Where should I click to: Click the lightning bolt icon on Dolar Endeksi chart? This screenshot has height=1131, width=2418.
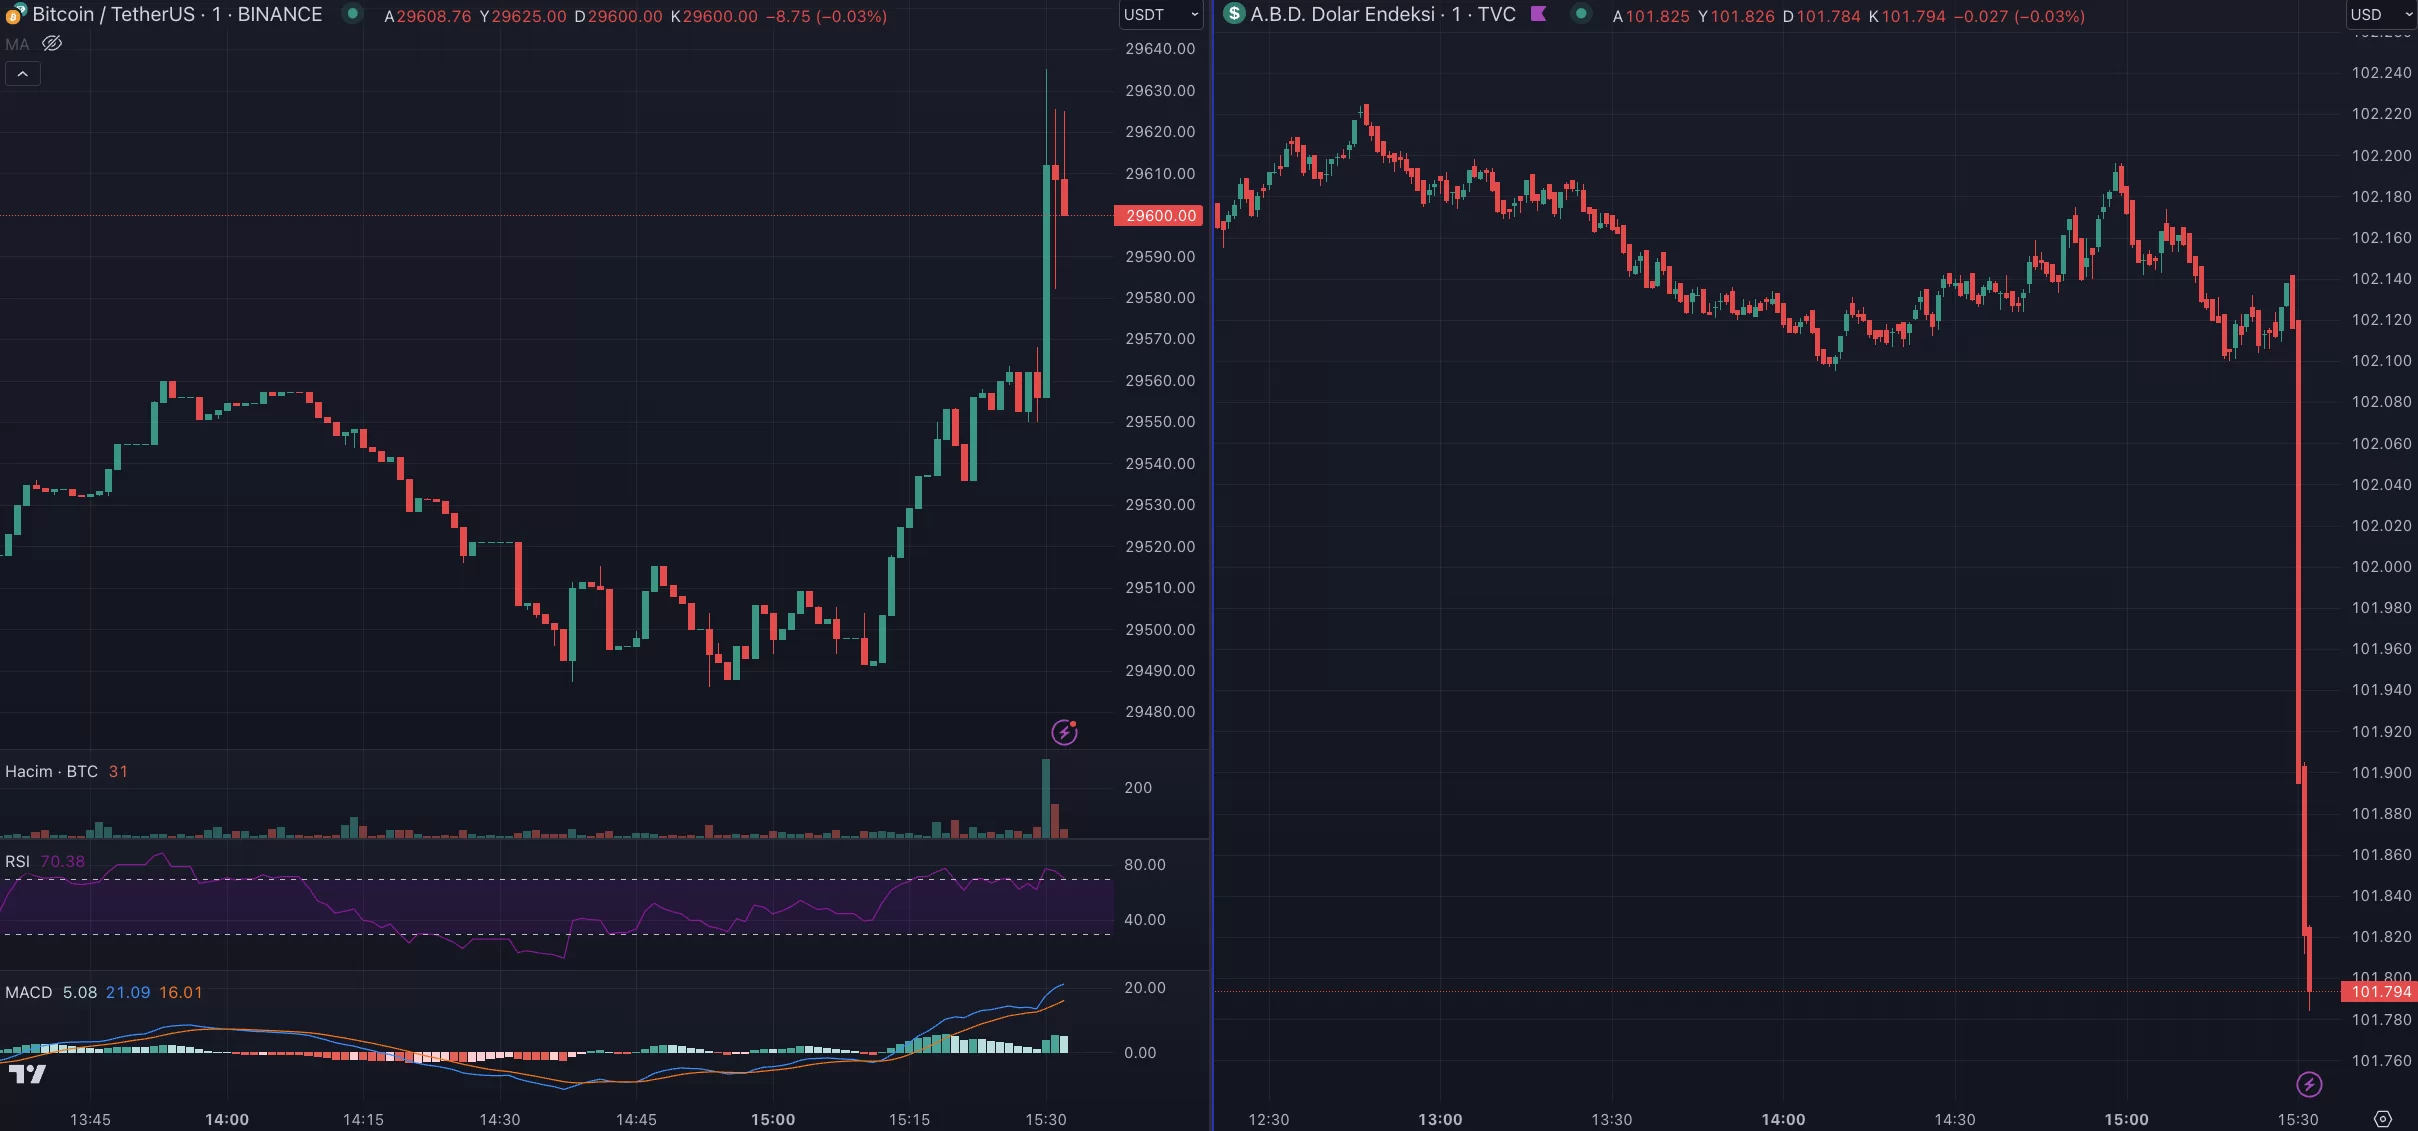(x=2308, y=1084)
